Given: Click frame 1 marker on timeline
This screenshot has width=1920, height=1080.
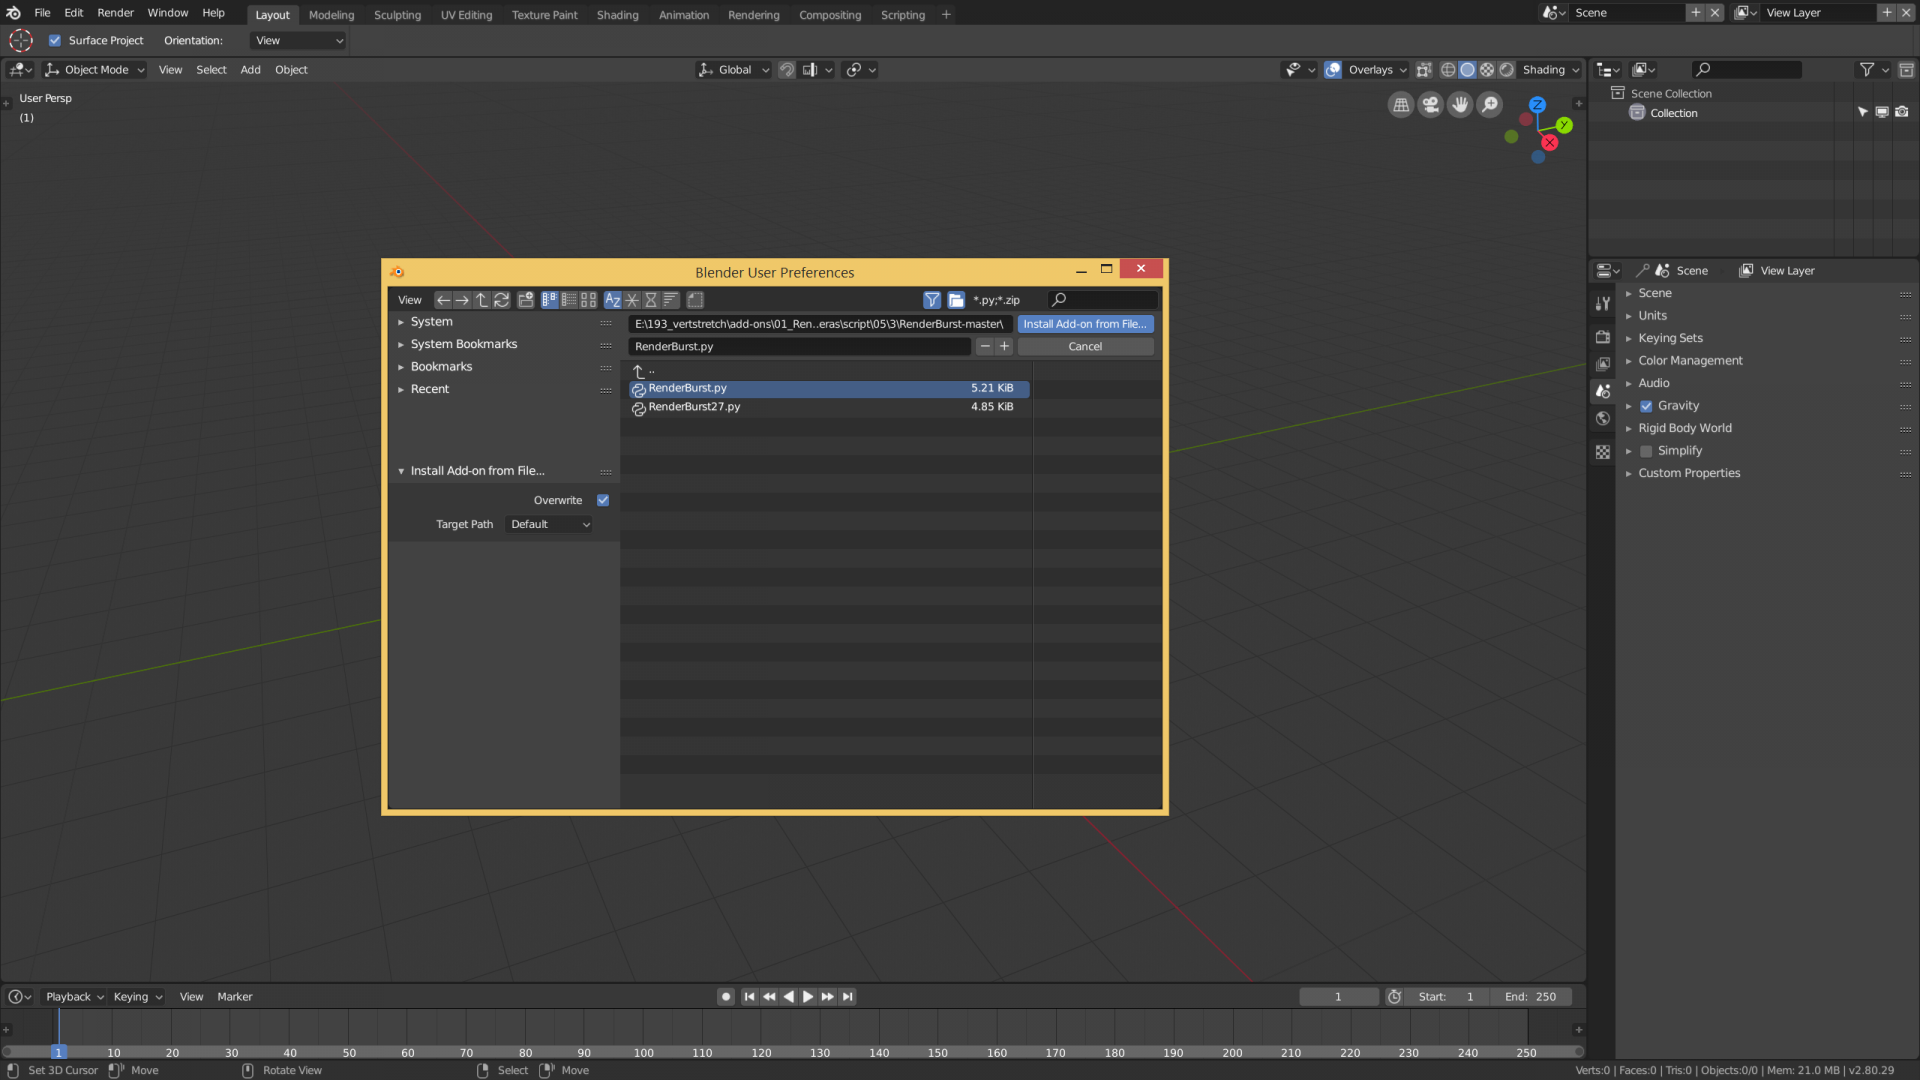Looking at the screenshot, I should coord(59,1053).
